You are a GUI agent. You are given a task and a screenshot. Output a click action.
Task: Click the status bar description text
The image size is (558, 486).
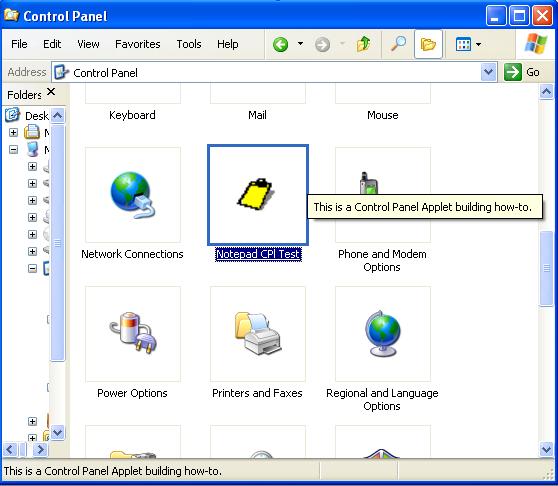pyautogui.click(x=113, y=471)
